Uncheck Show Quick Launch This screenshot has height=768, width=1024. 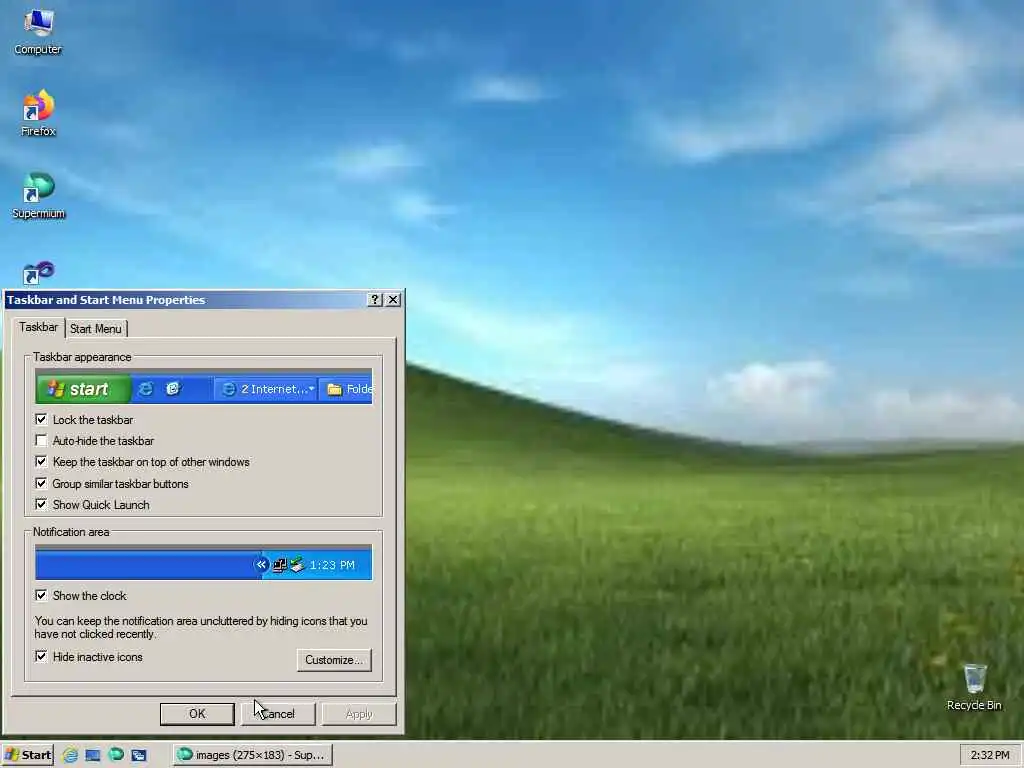41,504
